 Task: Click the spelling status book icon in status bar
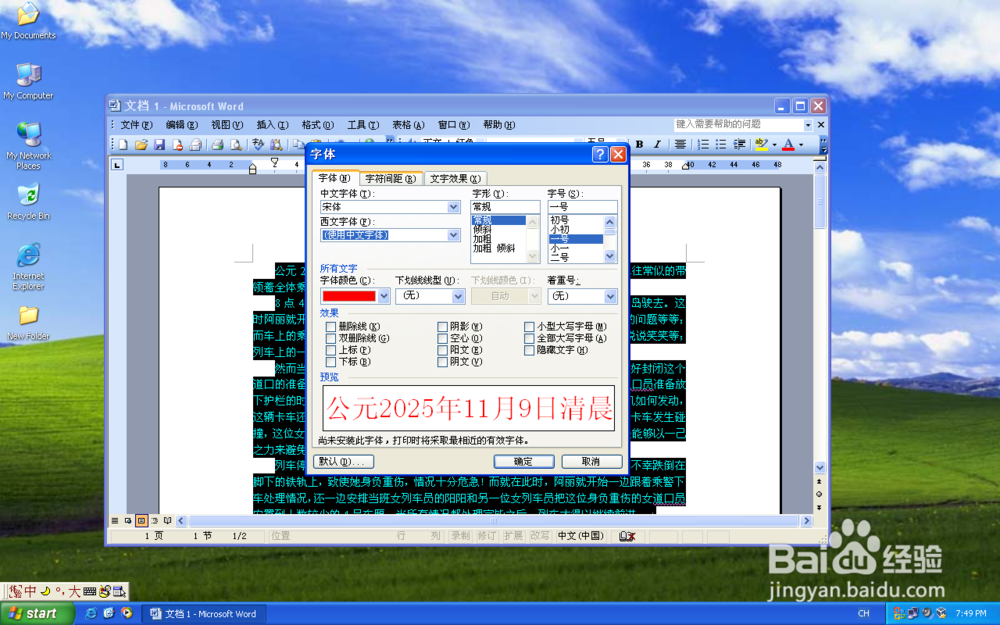click(627, 536)
